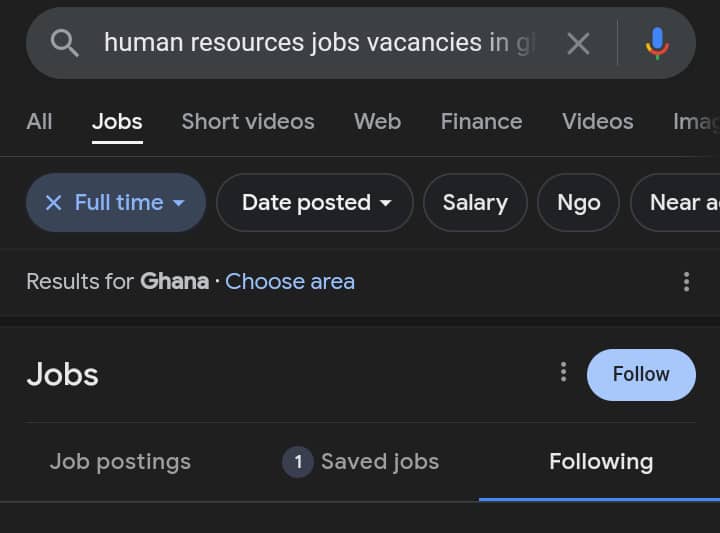
Task: Click the Choose area link
Action: click(290, 282)
